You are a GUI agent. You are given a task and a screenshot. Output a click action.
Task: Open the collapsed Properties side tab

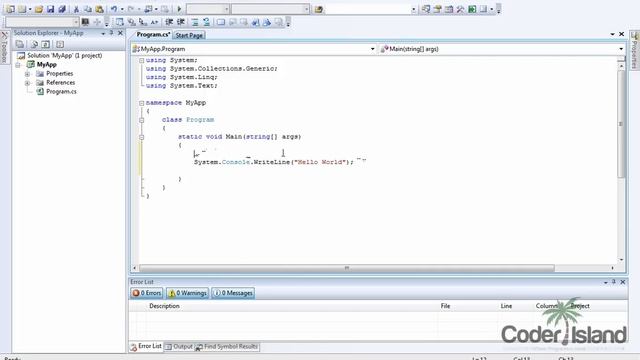pyautogui.click(x=634, y=51)
